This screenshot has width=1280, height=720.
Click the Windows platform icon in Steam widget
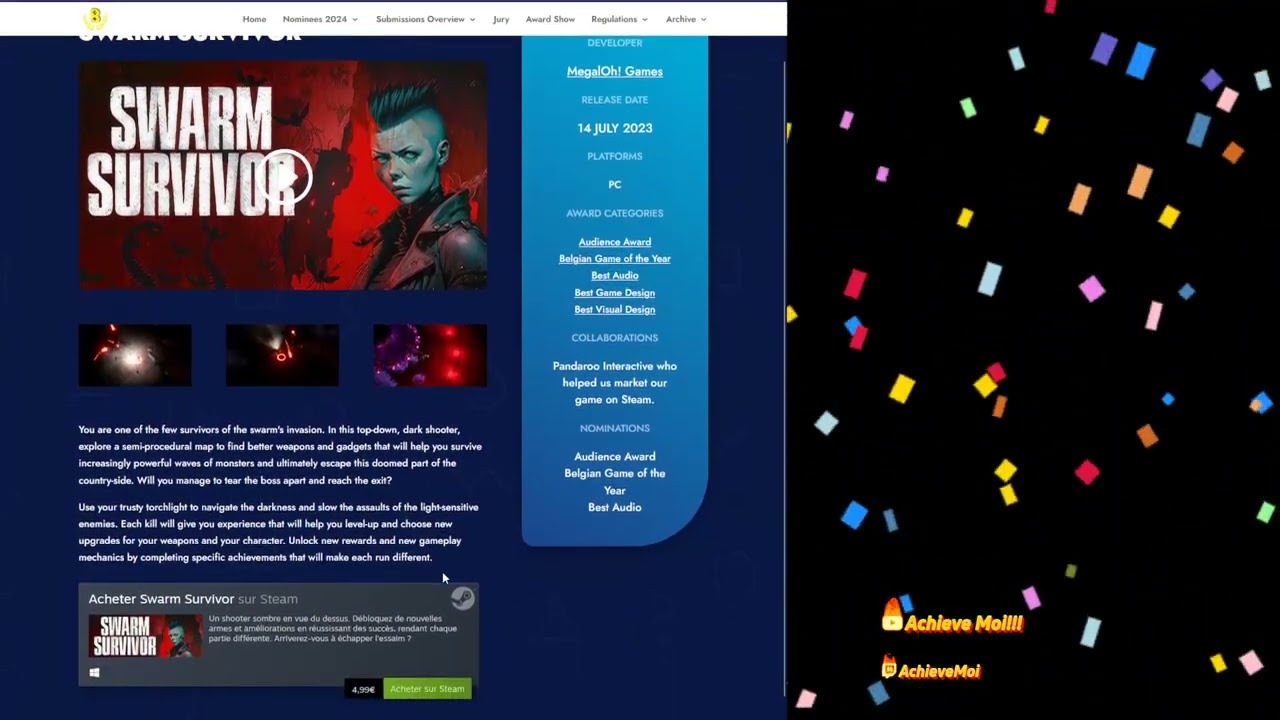pos(94,673)
